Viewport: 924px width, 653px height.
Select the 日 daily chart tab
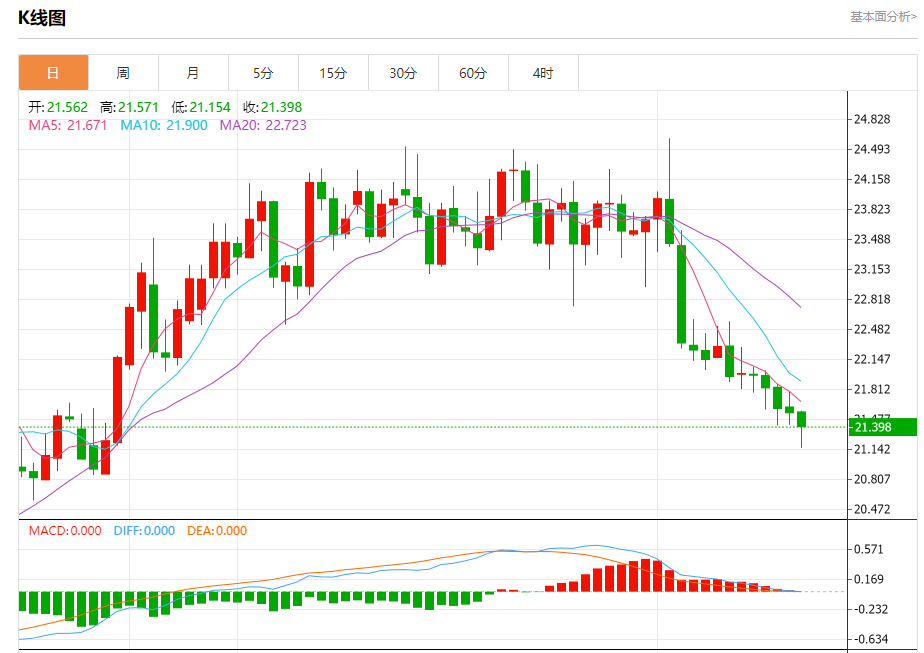point(54,72)
